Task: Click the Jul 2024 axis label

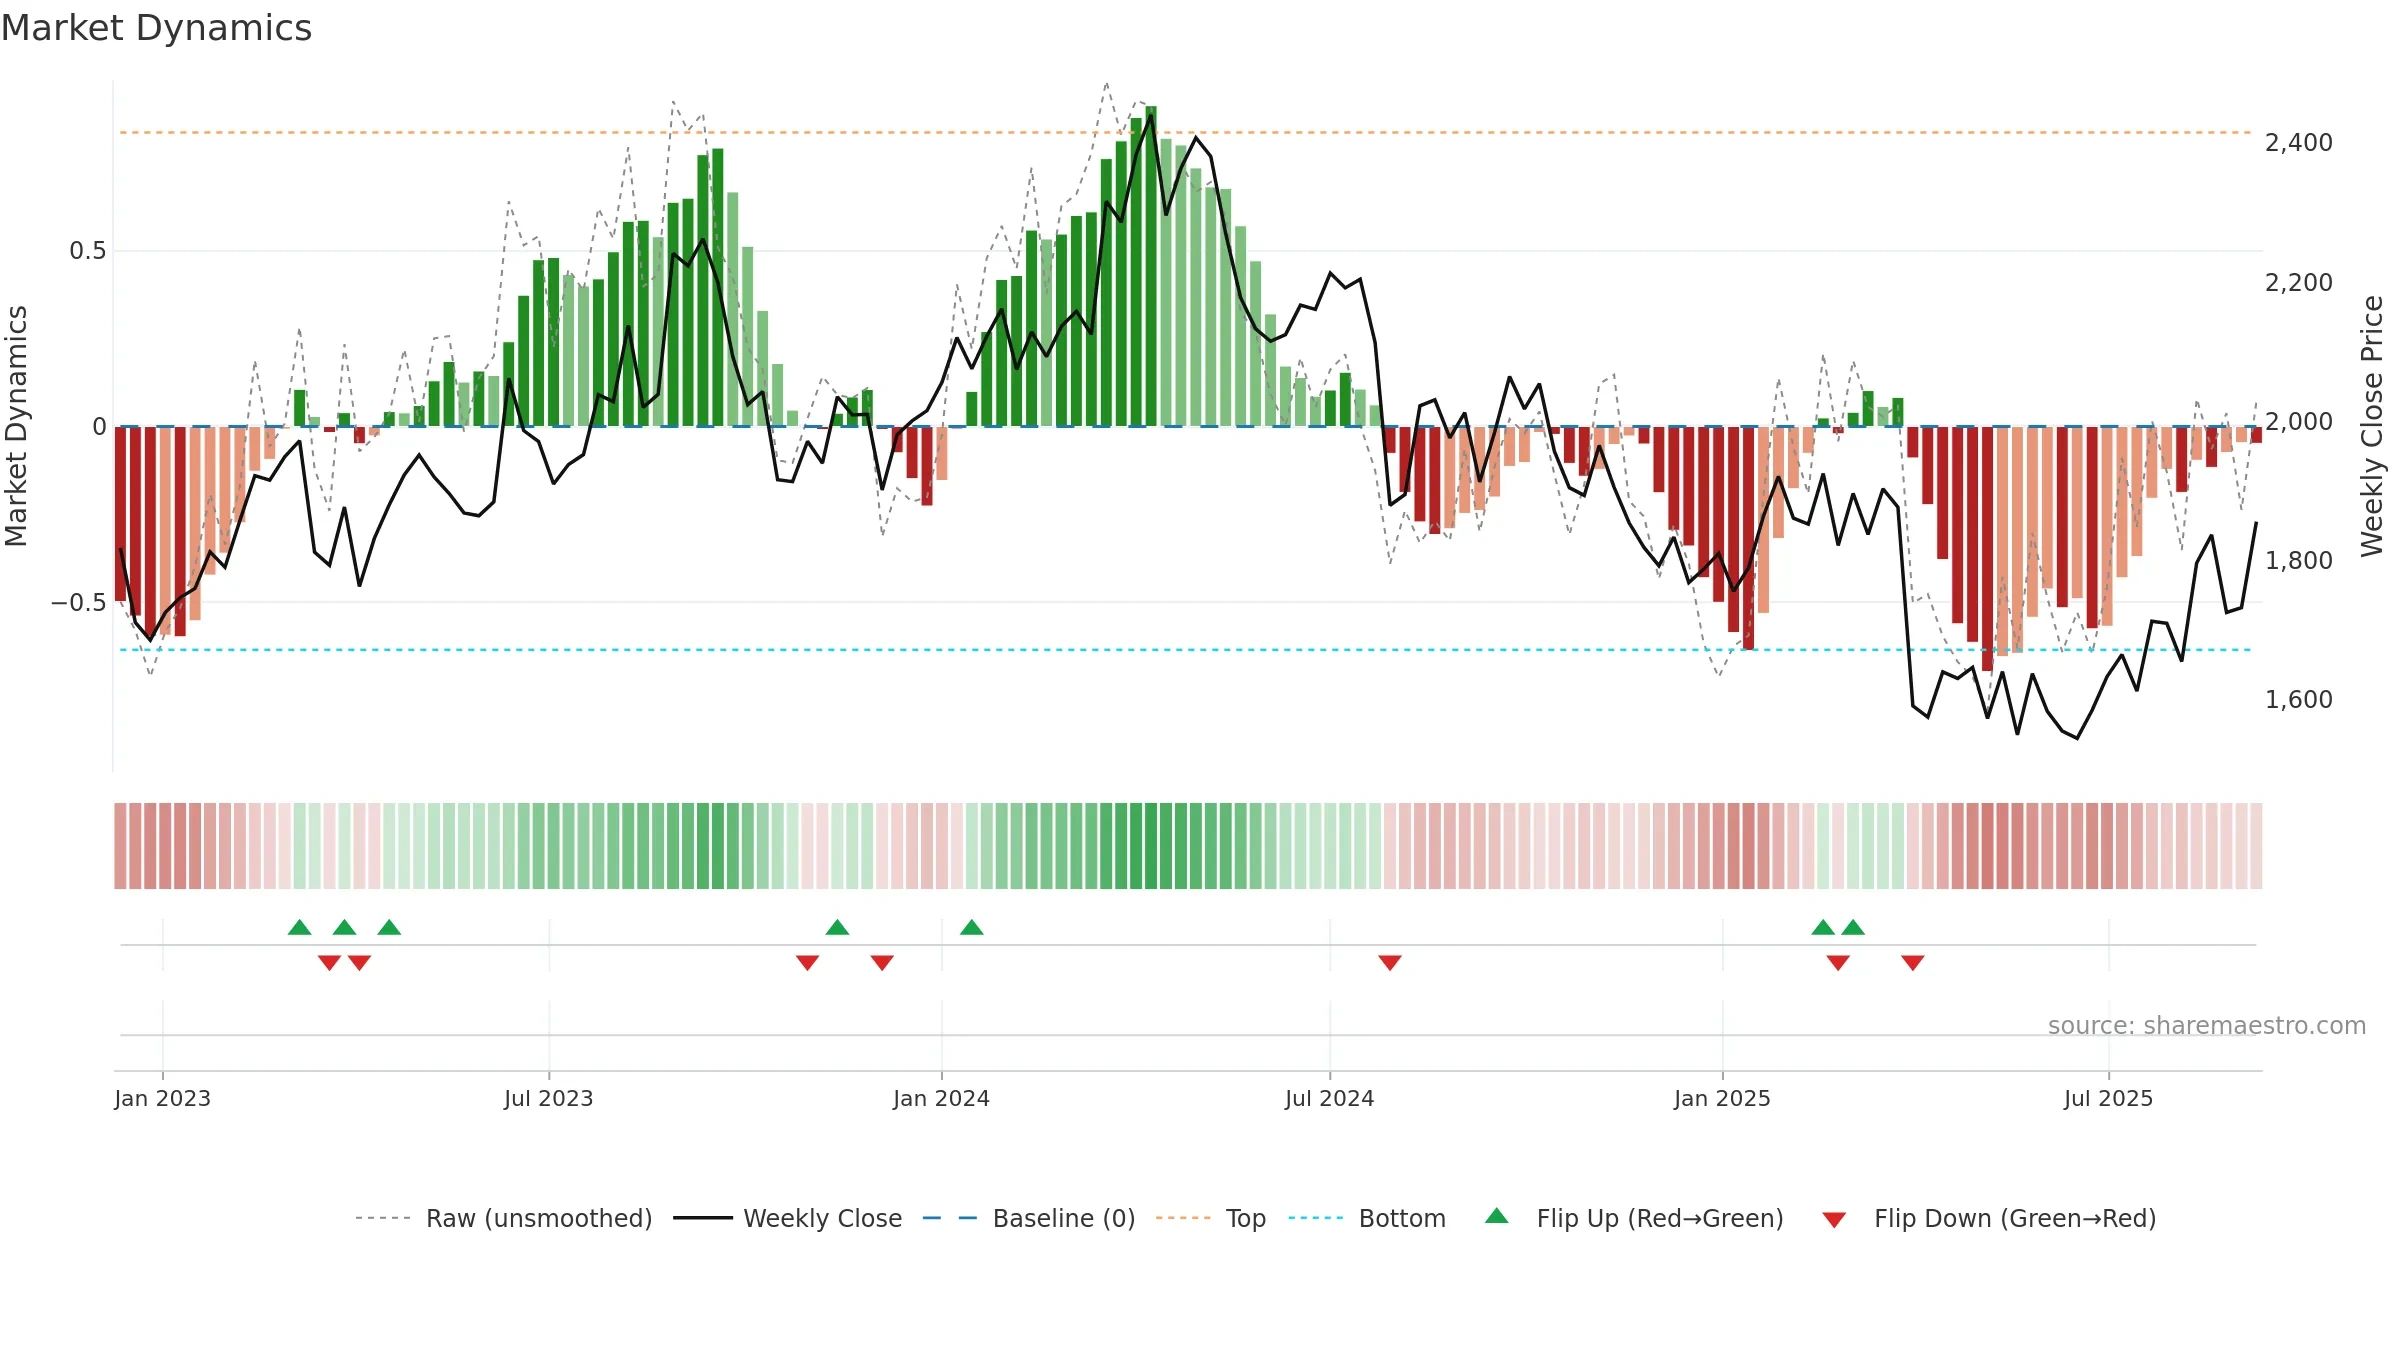Action: 1330,1098
